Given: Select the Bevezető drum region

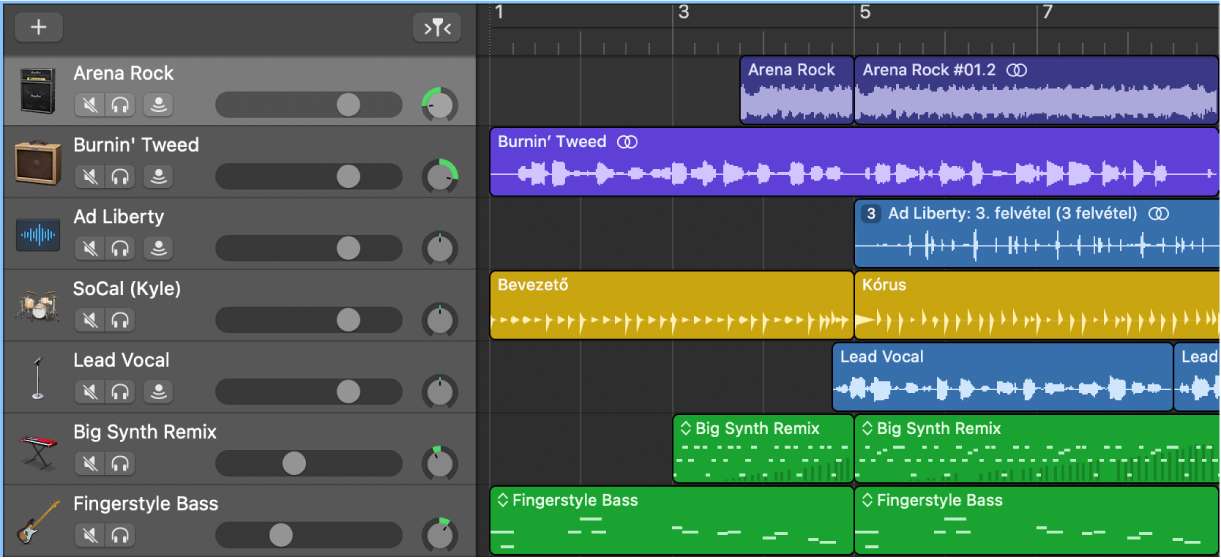Looking at the screenshot, I should (670, 306).
